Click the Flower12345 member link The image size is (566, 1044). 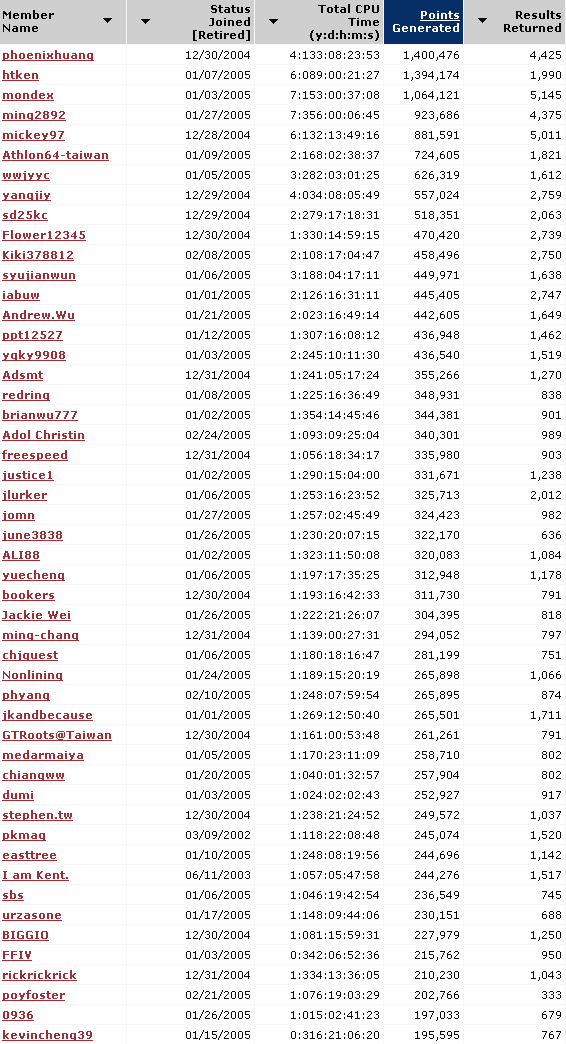click(44, 235)
